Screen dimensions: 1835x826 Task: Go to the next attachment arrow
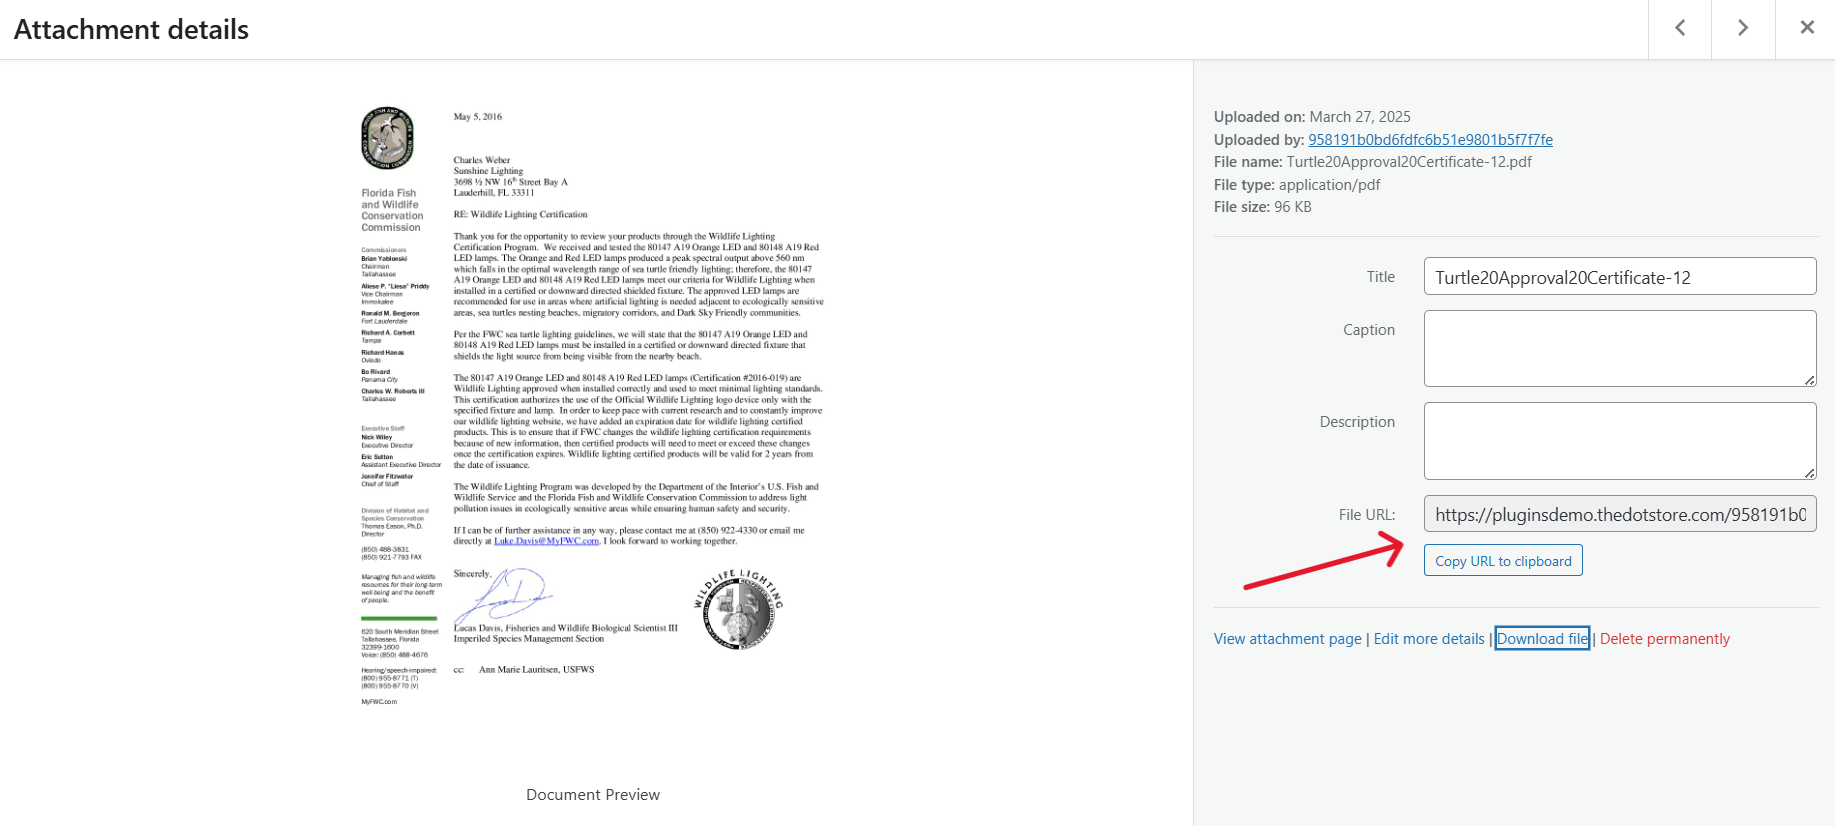click(x=1743, y=28)
